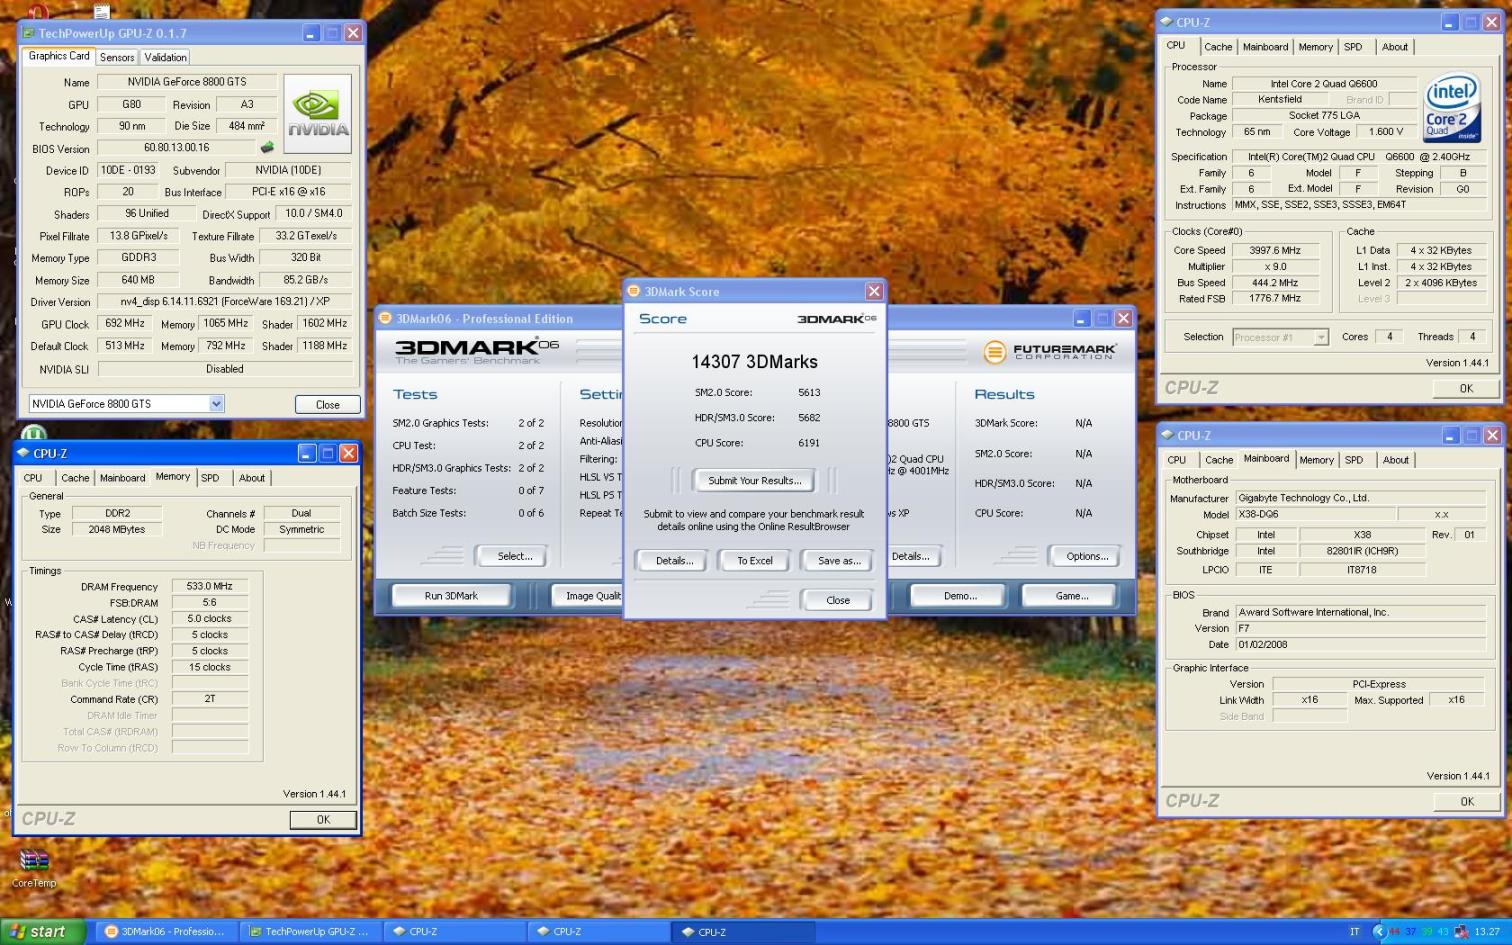Click the 3DMark06 taskbar button
Image resolution: width=1512 pixels, height=945 pixels.
(166, 932)
